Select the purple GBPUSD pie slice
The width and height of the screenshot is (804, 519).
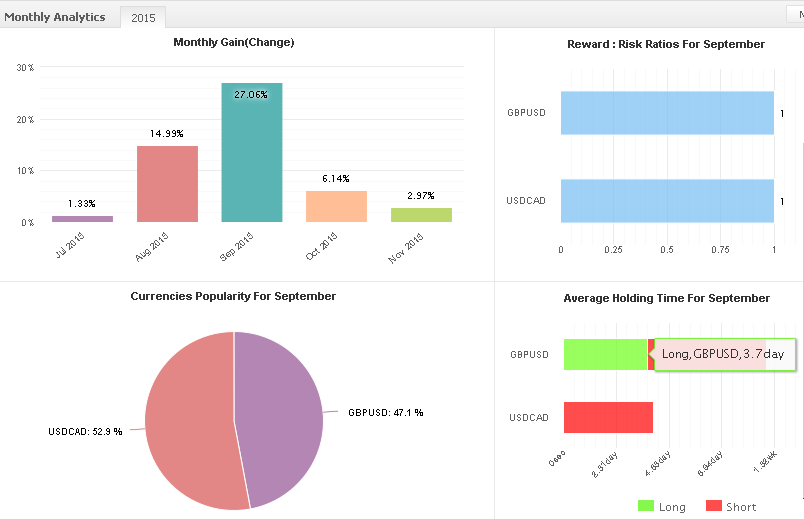280,410
